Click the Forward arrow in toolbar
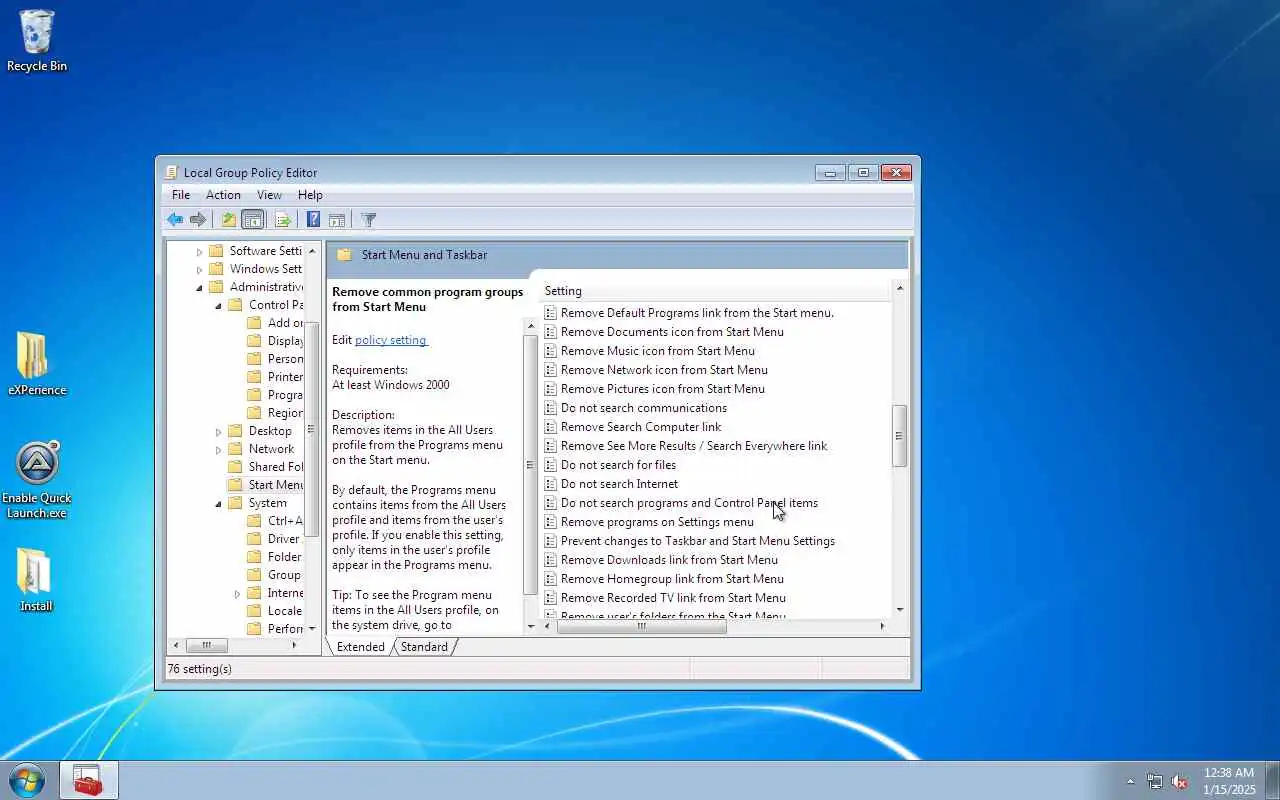Screen dimensions: 1280x800 (198, 220)
